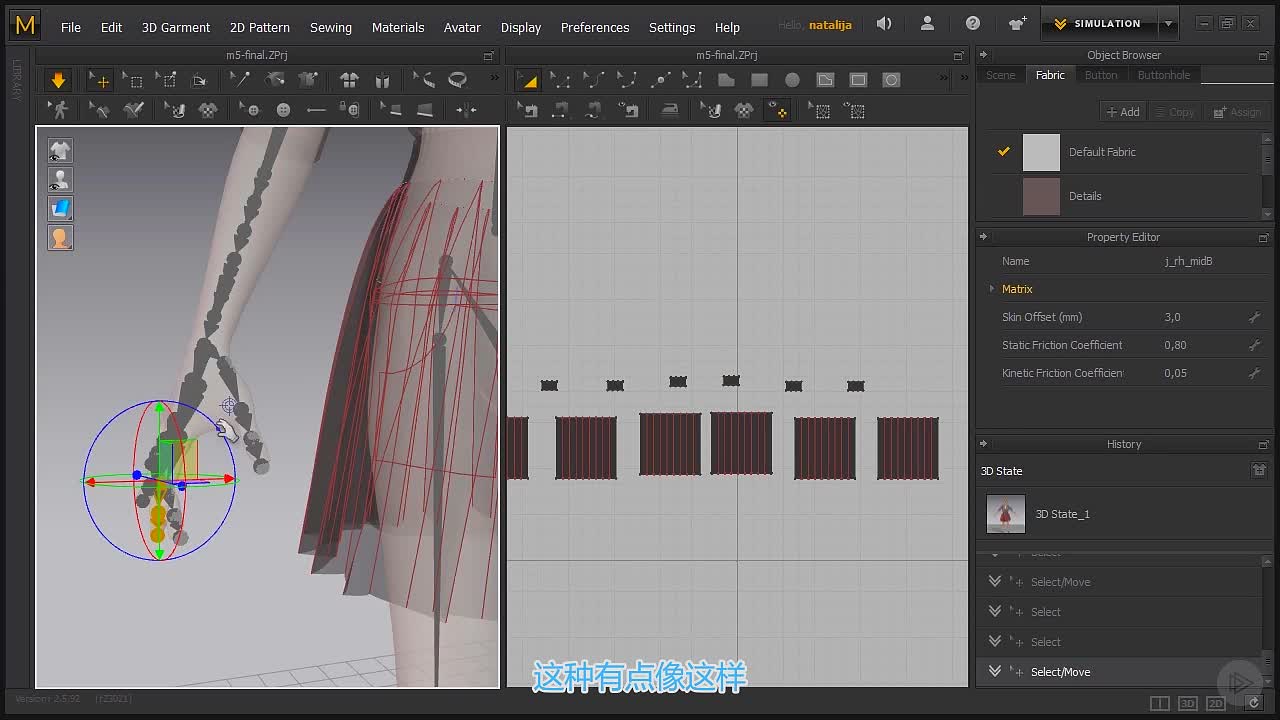The width and height of the screenshot is (1280, 720).
Task: Click the Steam iron tool
Action: click(x=669, y=110)
